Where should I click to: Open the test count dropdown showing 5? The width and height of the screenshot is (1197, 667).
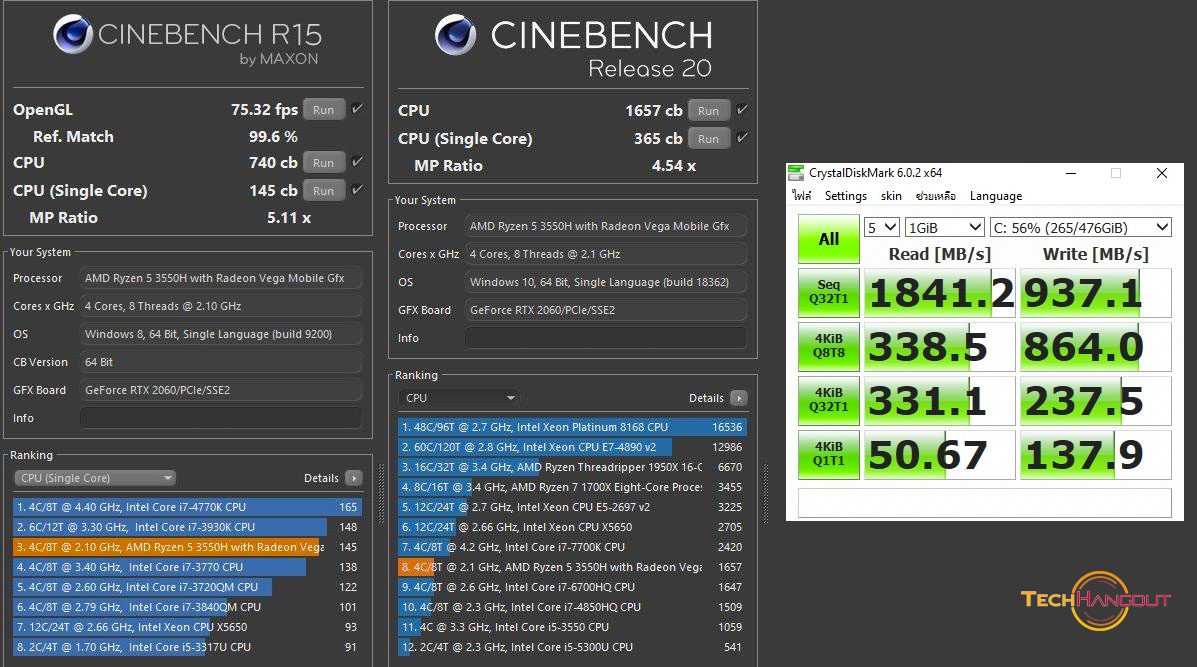click(x=882, y=227)
